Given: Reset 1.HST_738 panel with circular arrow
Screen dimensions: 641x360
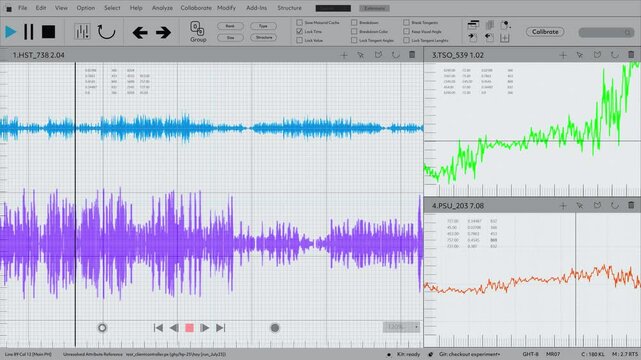Looking at the screenshot, I should pos(395,55).
